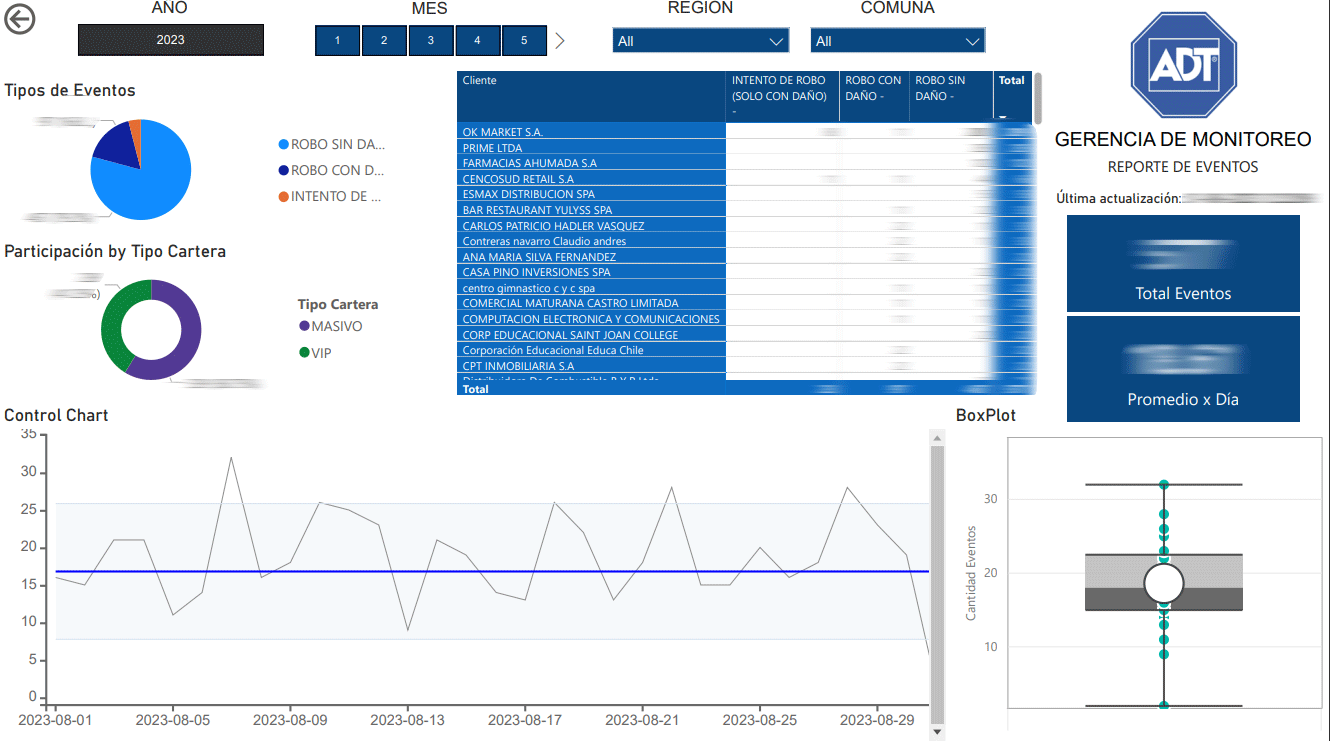Click the Total Eventos card
This screenshot has height=741, width=1330.
click(1183, 264)
